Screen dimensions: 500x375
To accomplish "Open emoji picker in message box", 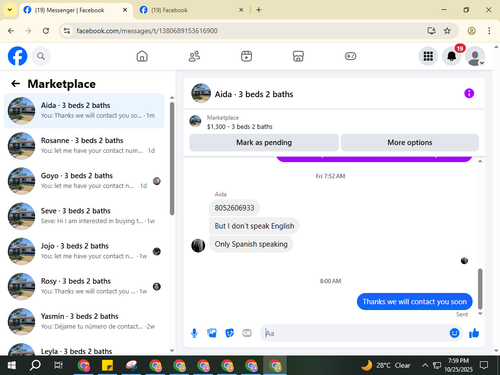I will pos(454,333).
